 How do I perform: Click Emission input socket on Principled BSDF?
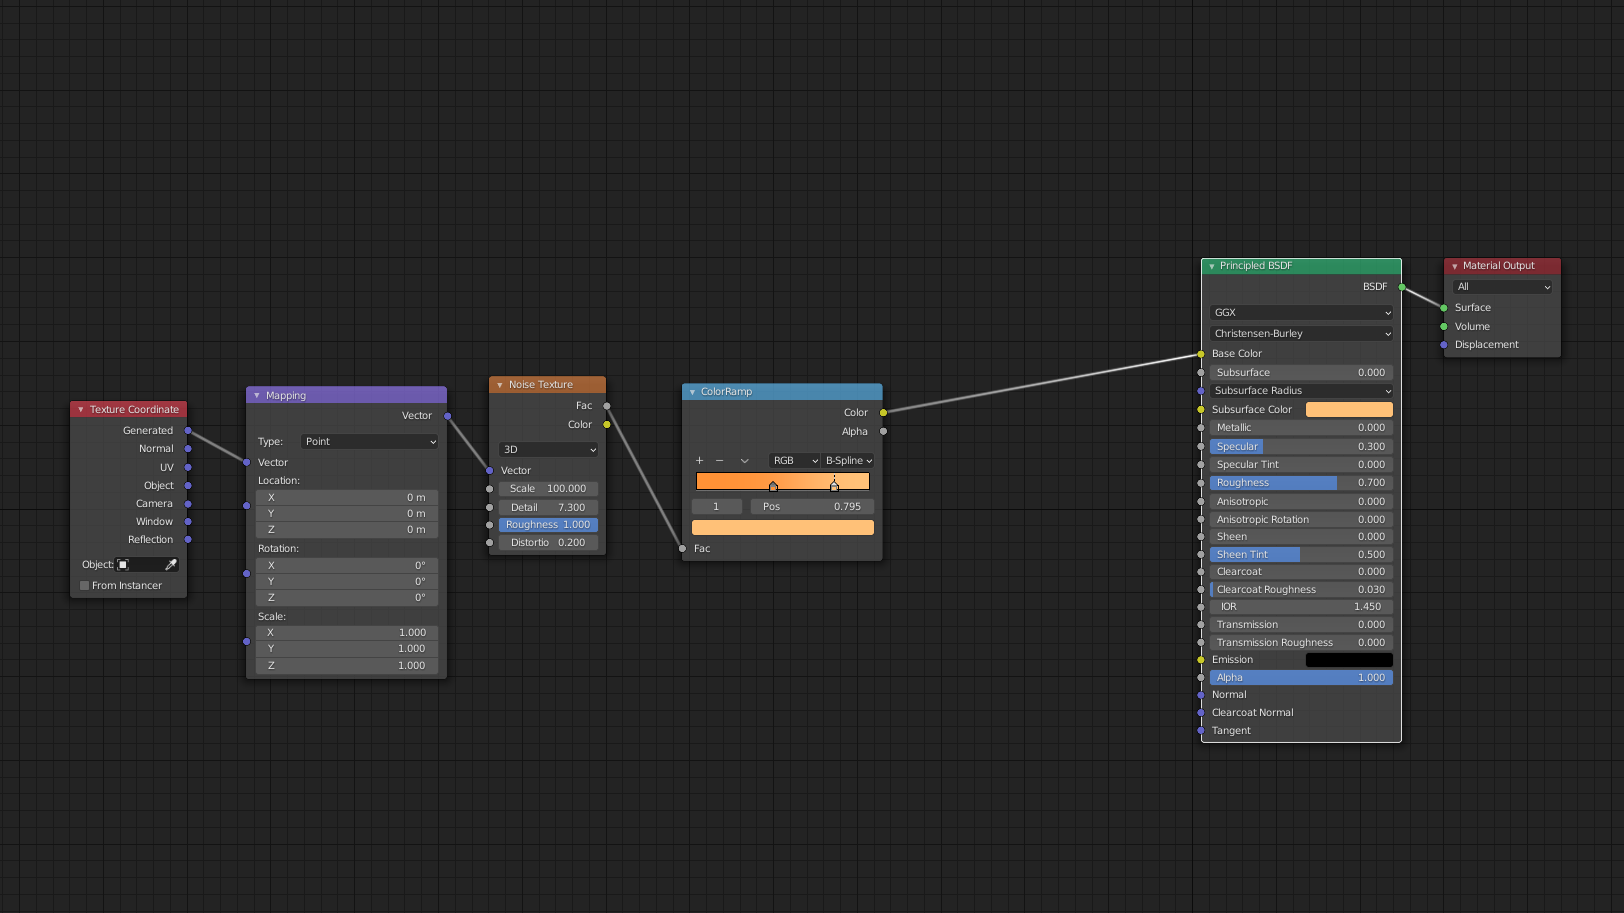click(x=1201, y=660)
